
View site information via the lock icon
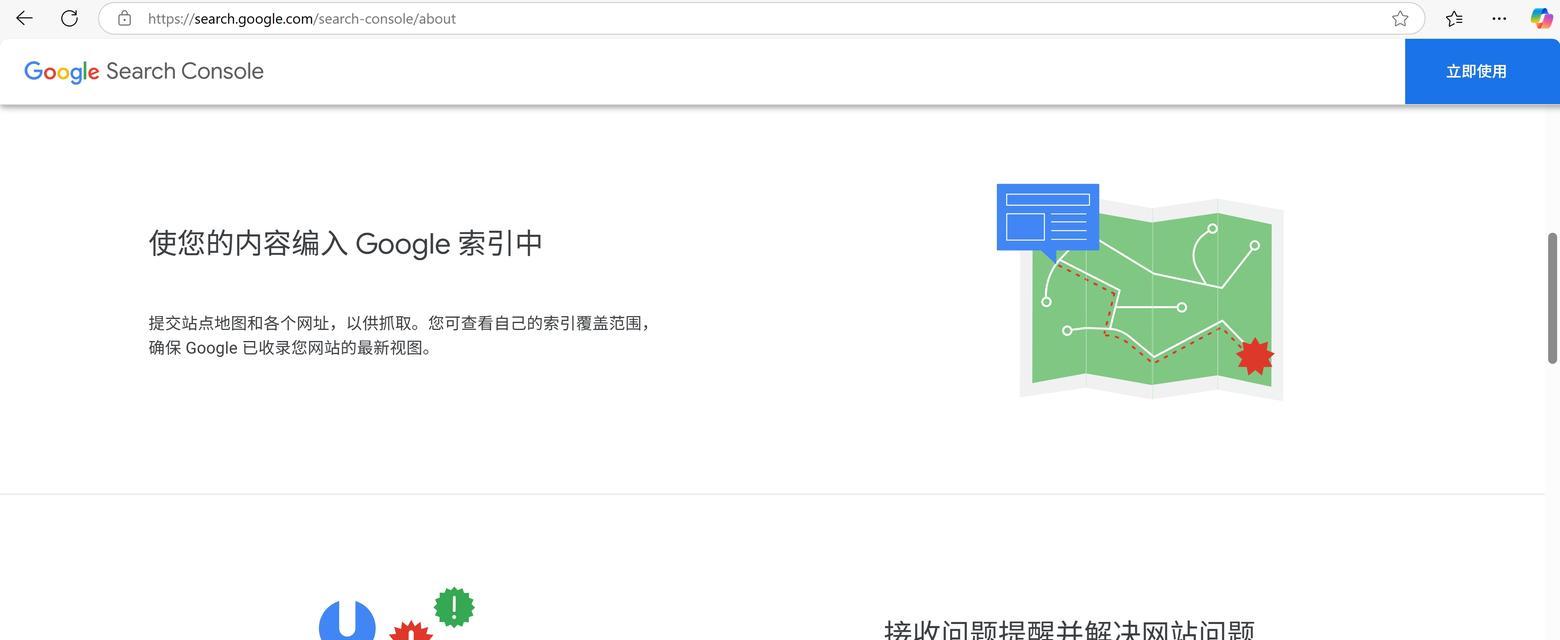coord(125,18)
